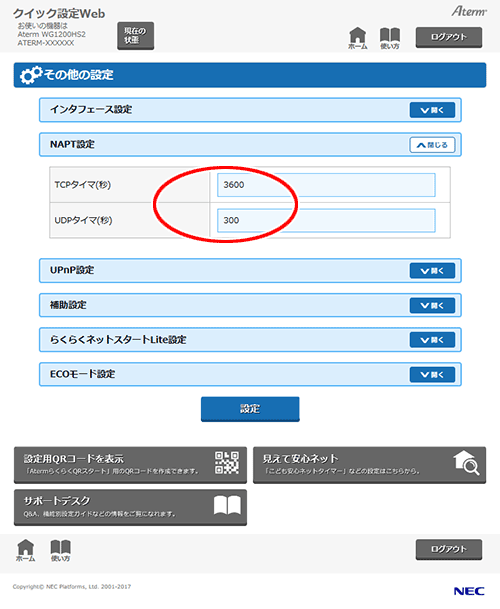Expand the 補助設定 section

coord(432,306)
